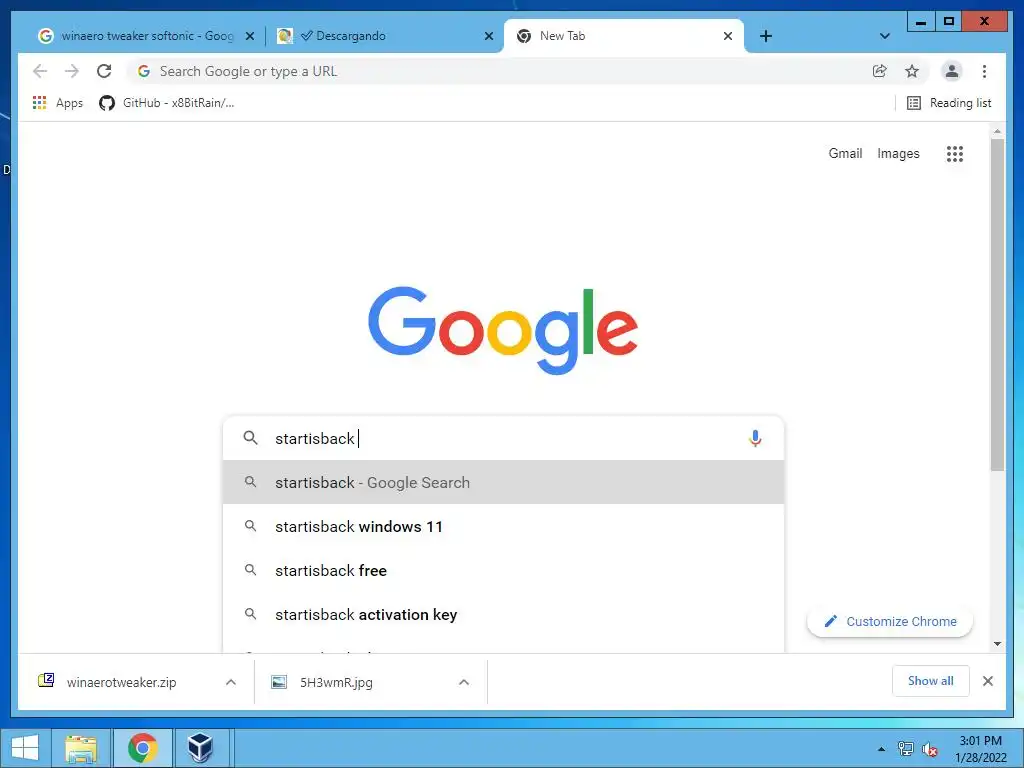Select 'startisback - Google Search' suggestion

[x=503, y=482]
